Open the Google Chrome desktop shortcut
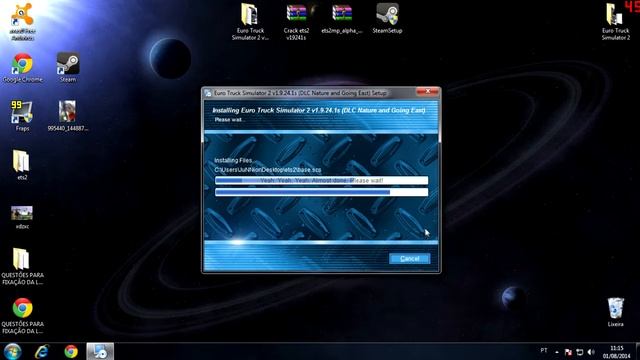The height and width of the screenshot is (360, 640). click(22, 68)
